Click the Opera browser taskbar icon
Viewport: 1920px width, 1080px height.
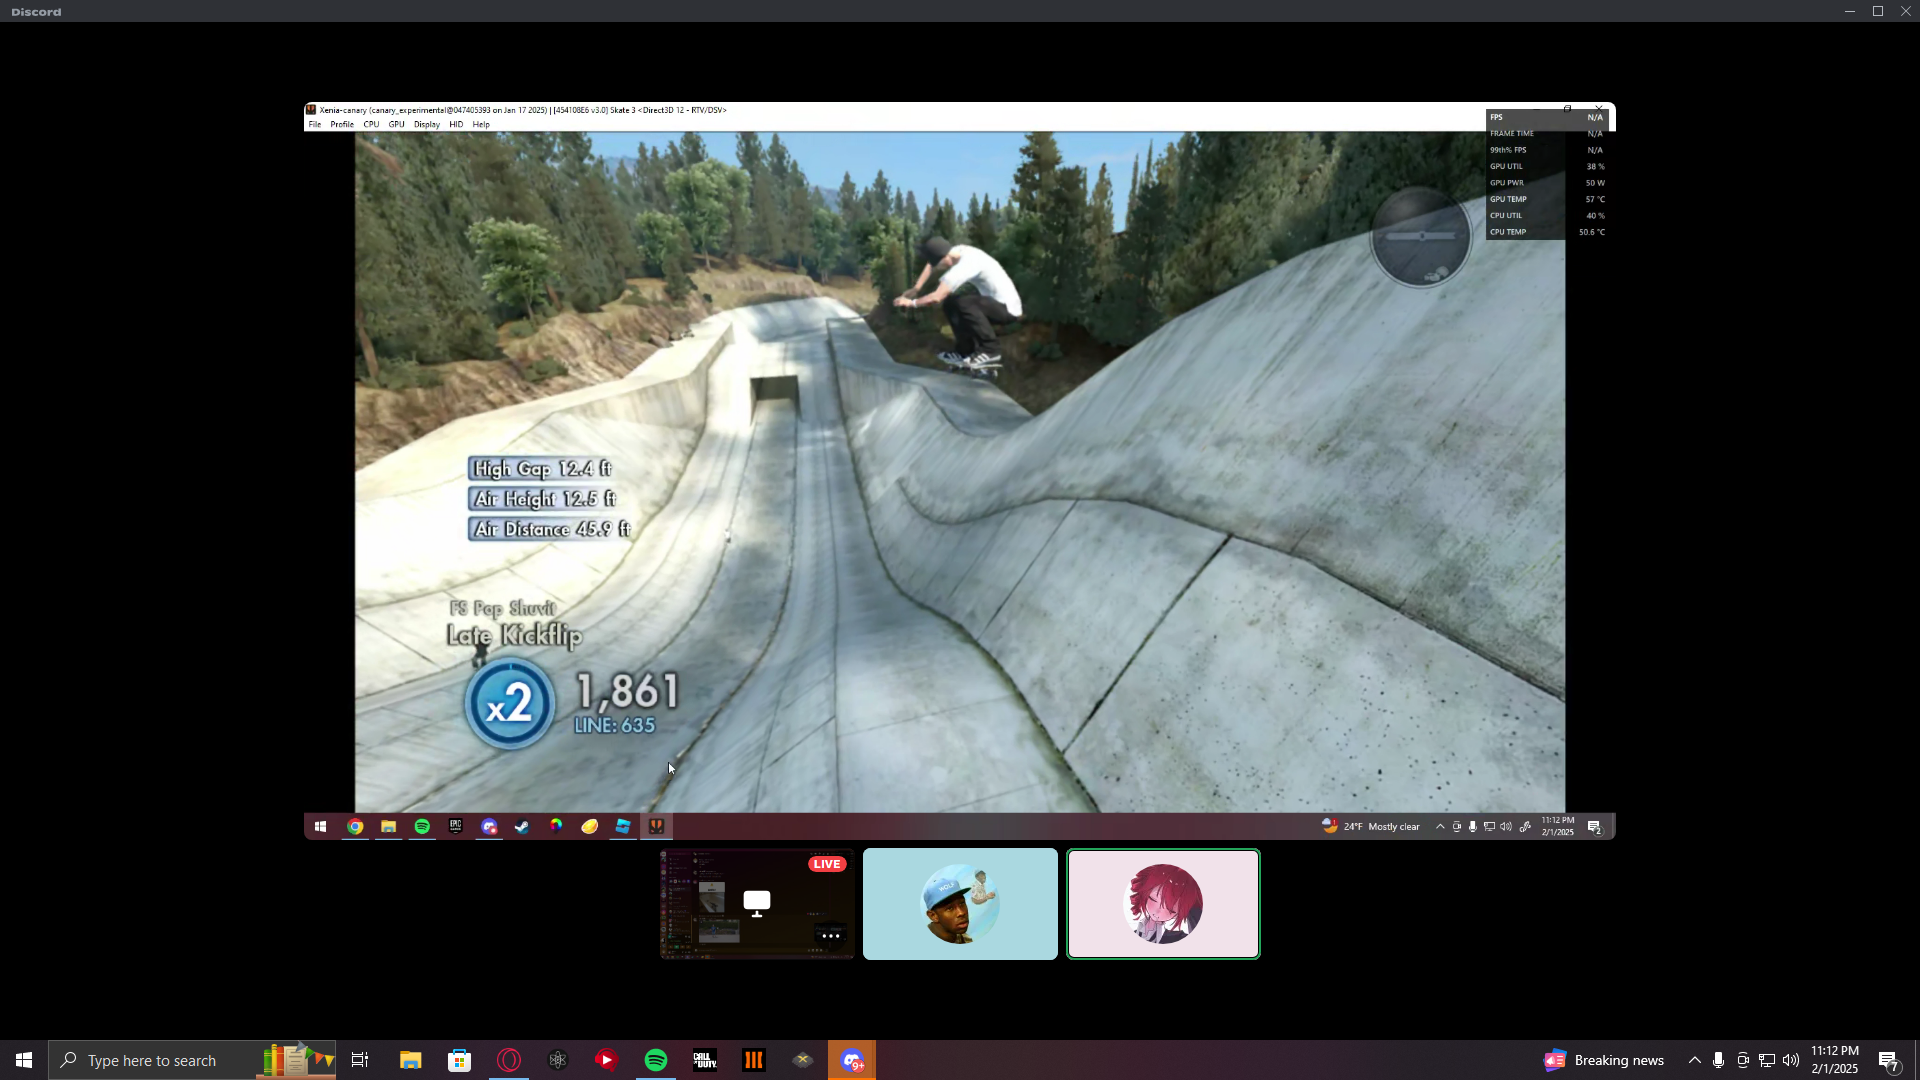(509, 1060)
